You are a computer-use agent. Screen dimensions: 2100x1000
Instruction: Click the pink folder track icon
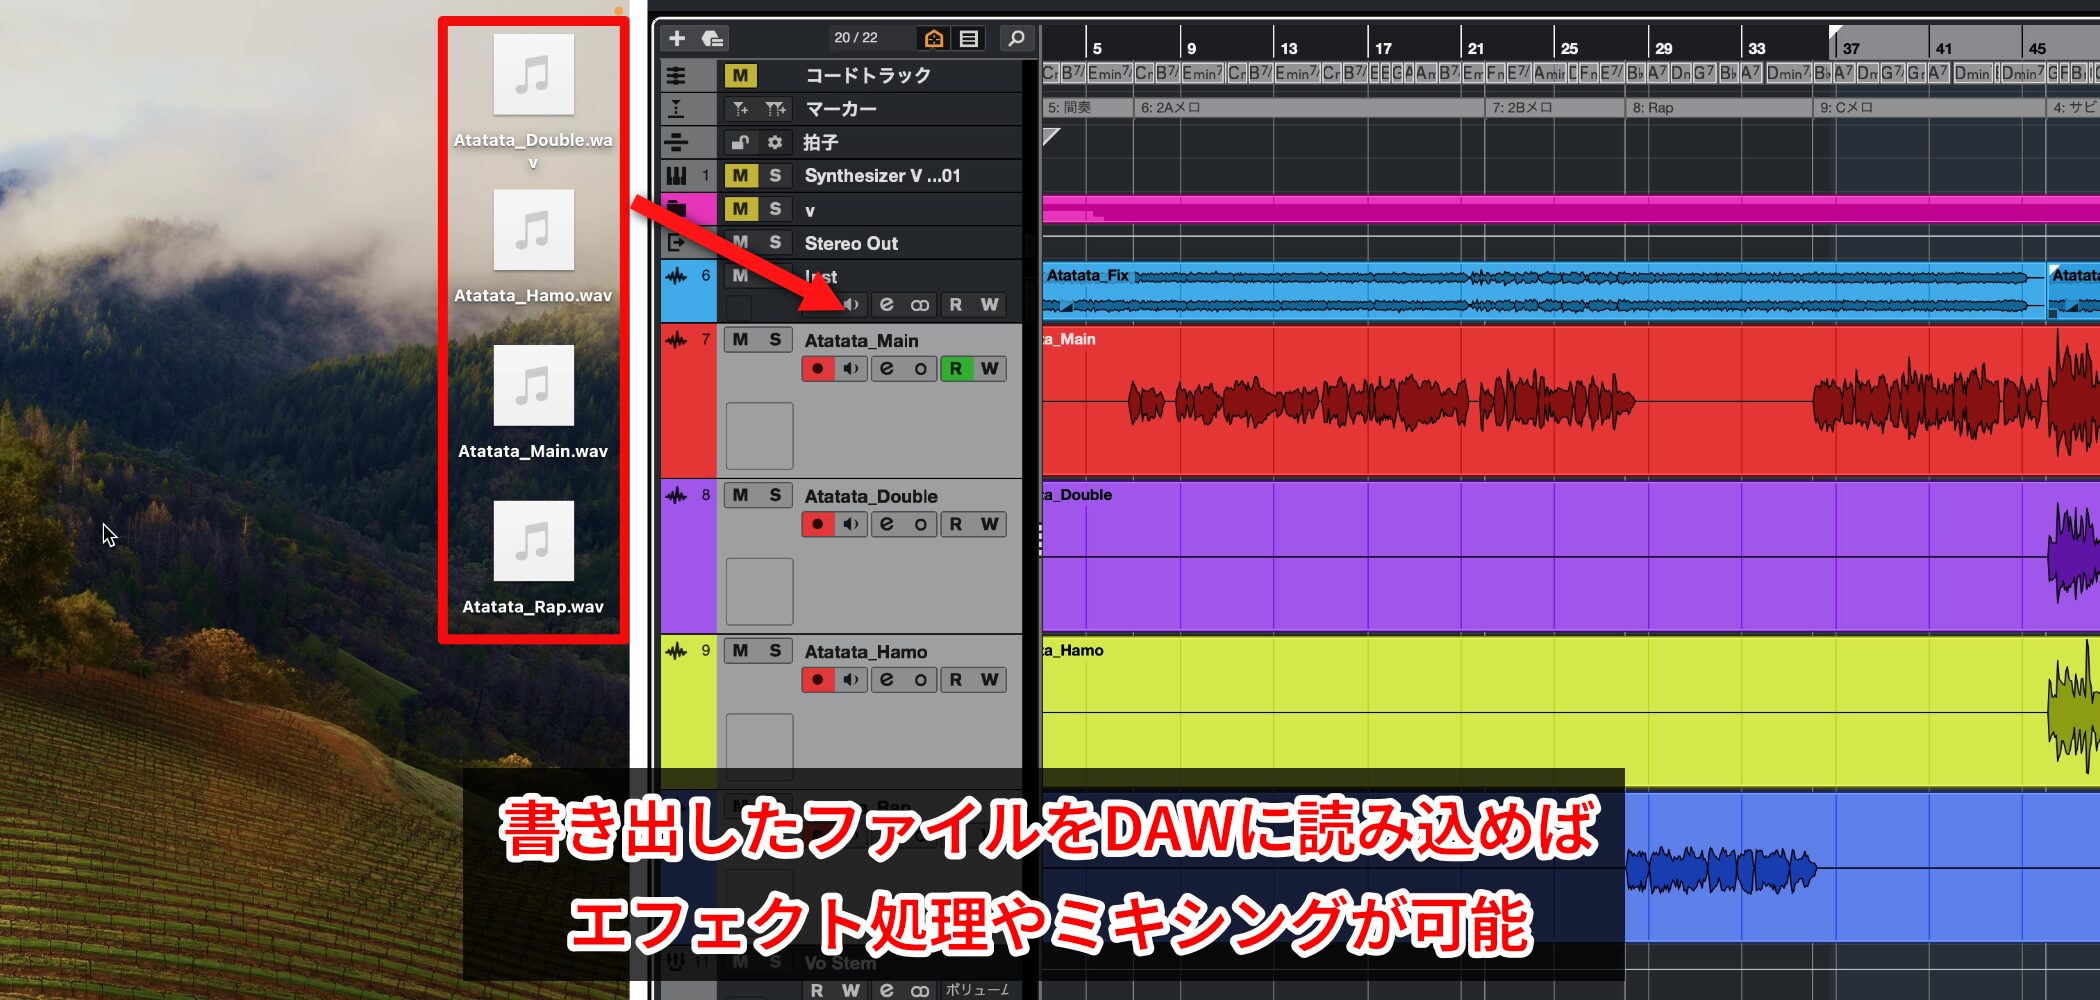[x=676, y=209]
